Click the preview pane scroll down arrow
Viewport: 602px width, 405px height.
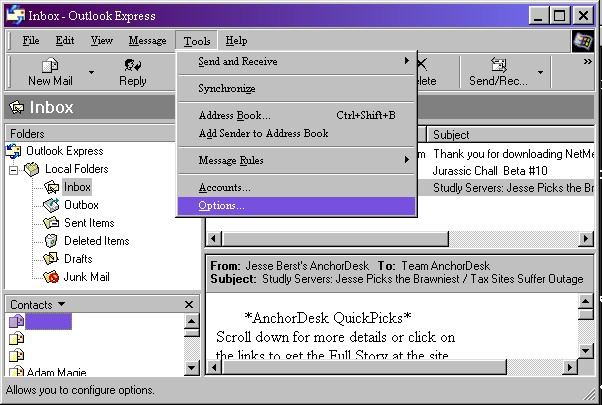pyautogui.click(x=585, y=350)
